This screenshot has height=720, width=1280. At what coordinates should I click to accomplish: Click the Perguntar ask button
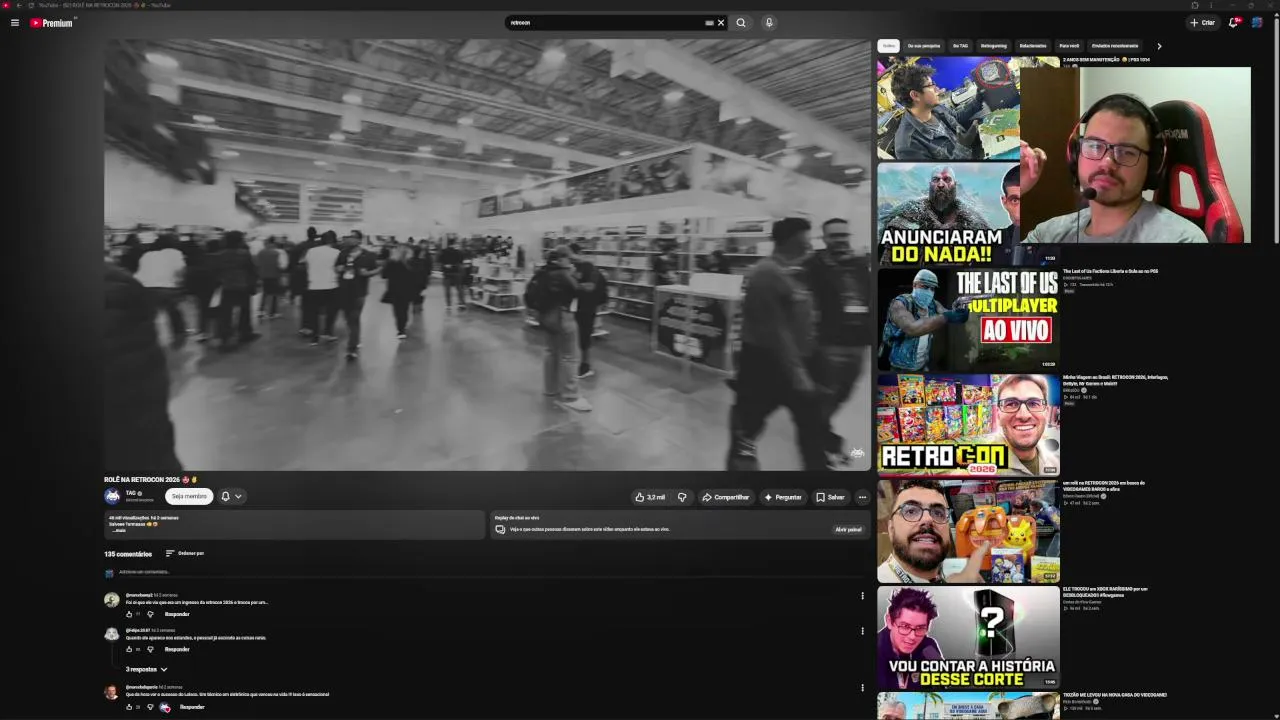click(x=783, y=497)
